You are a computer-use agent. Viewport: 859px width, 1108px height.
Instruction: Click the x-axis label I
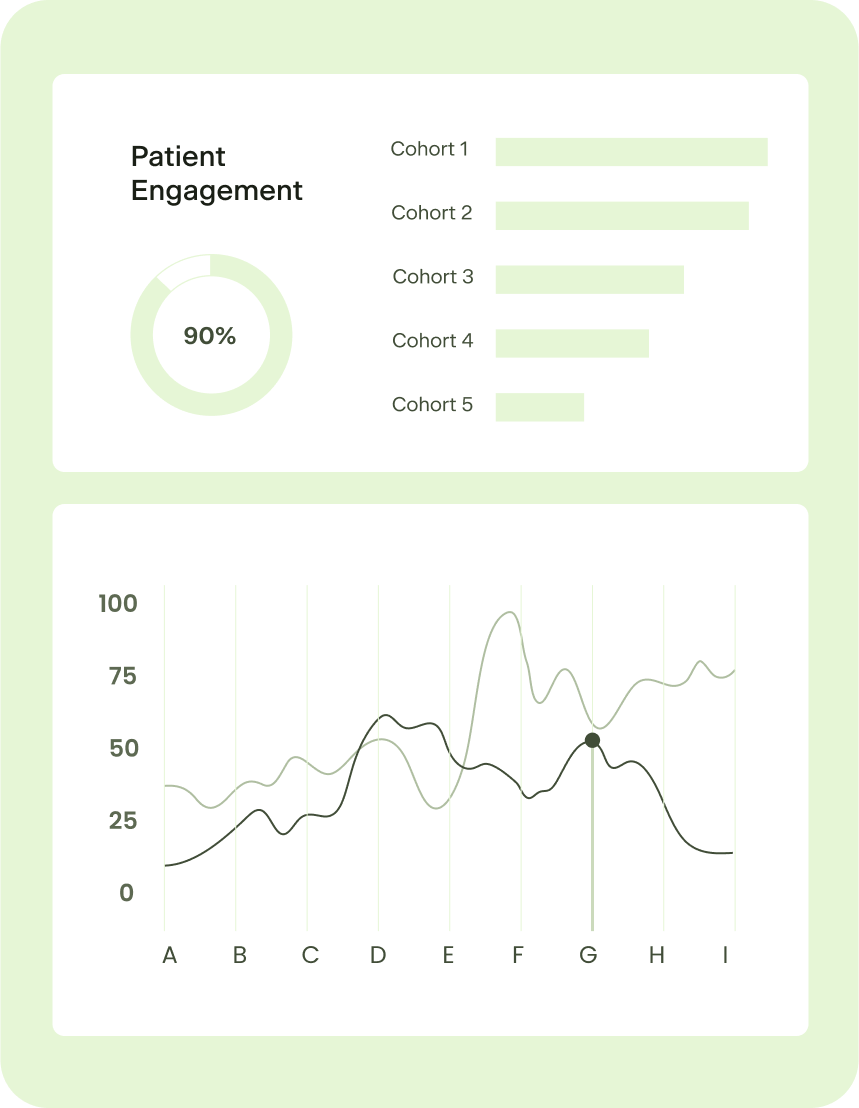(x=725, y=955)
